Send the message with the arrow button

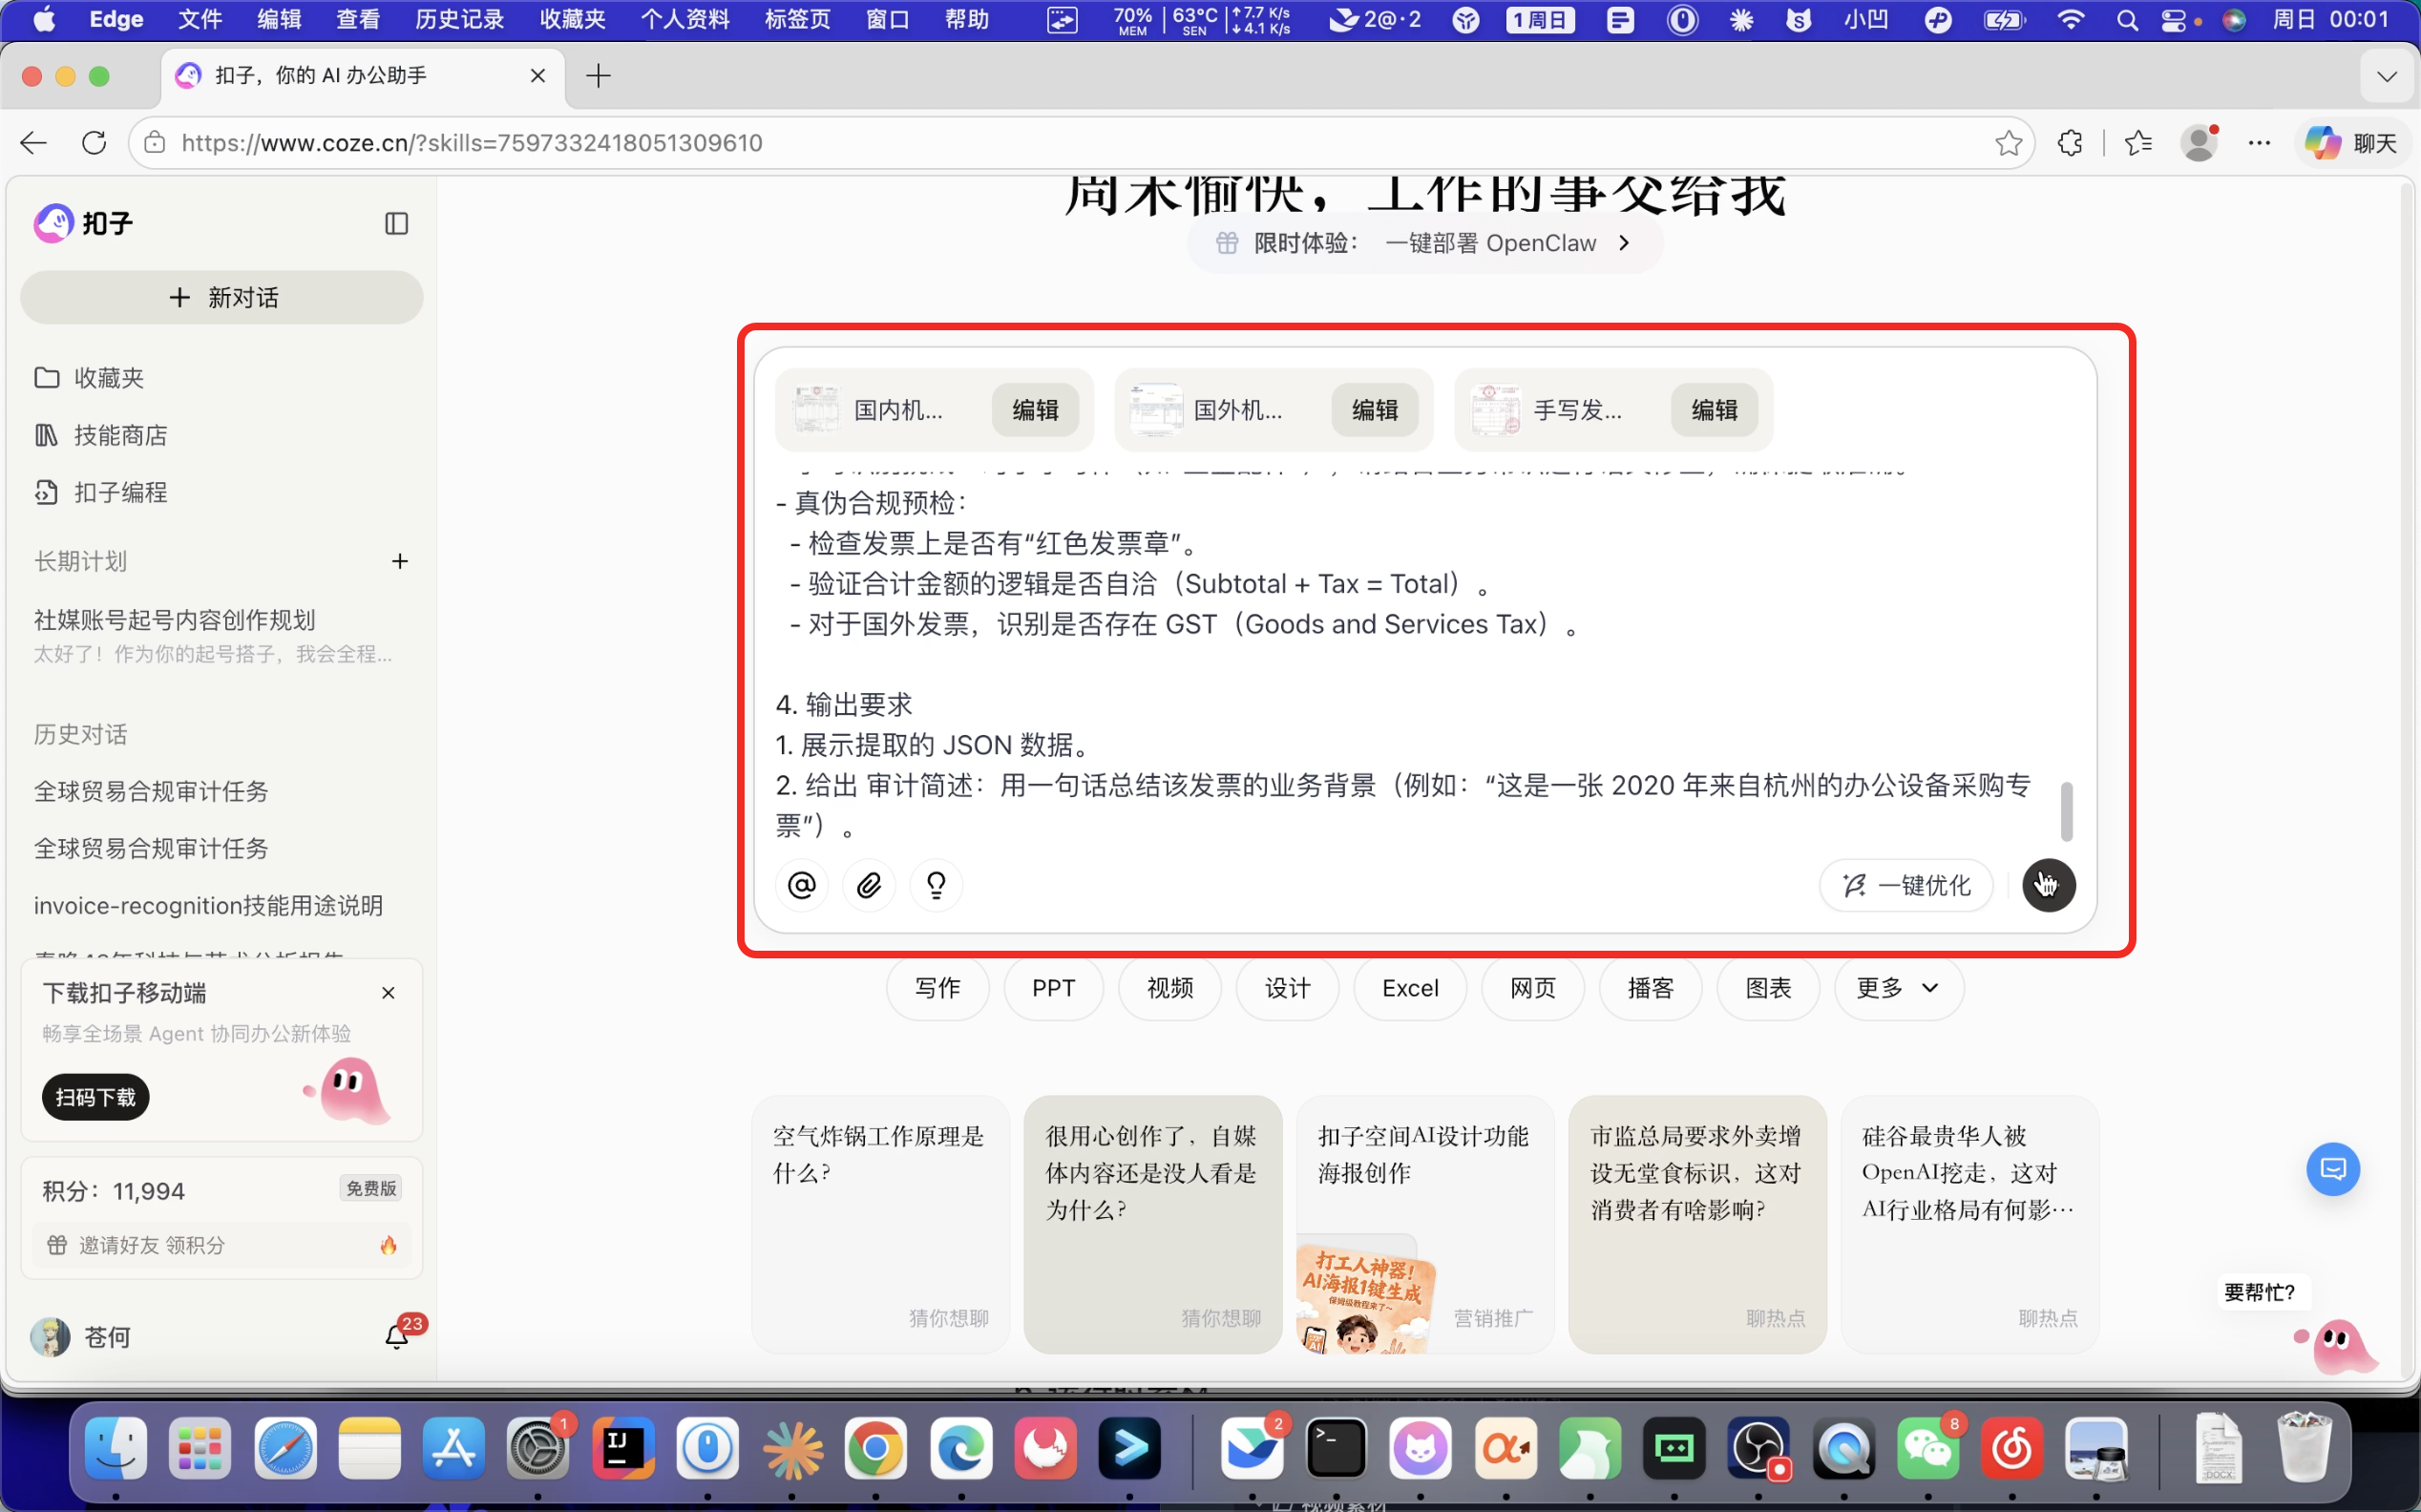coord(2048,885)
